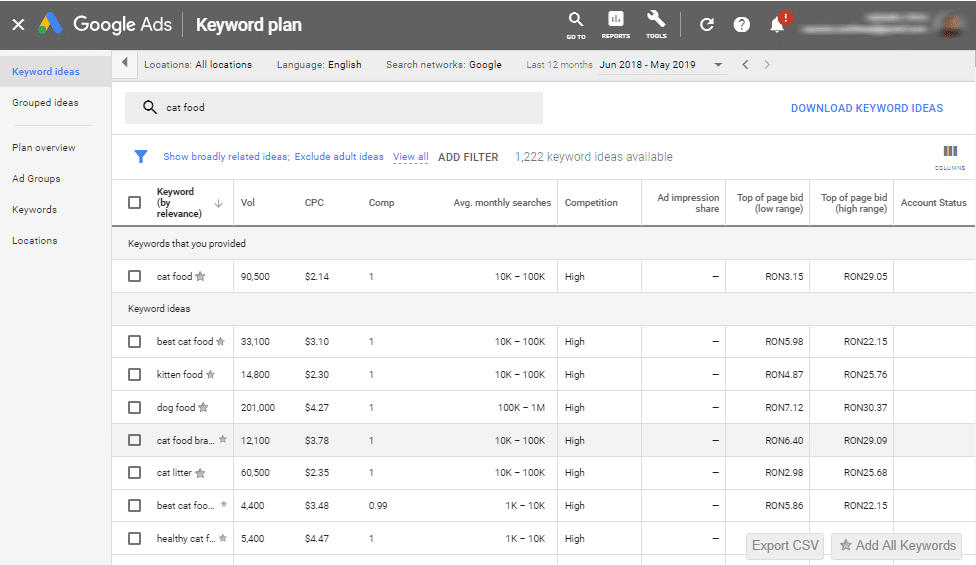This screenshot has height=565, width=976.
Task: Click the Google Ads logo
Action: (50, 24)
